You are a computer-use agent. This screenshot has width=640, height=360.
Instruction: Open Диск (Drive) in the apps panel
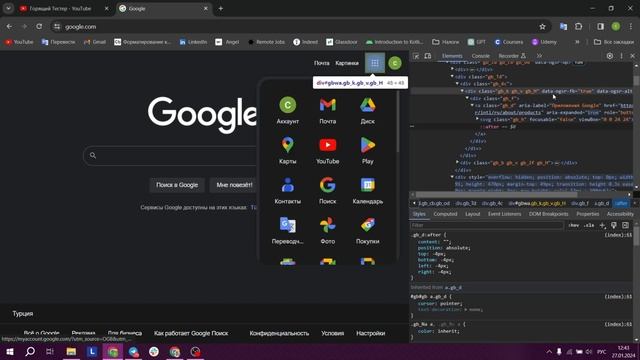pyautogui.click(x=368, y=110)
